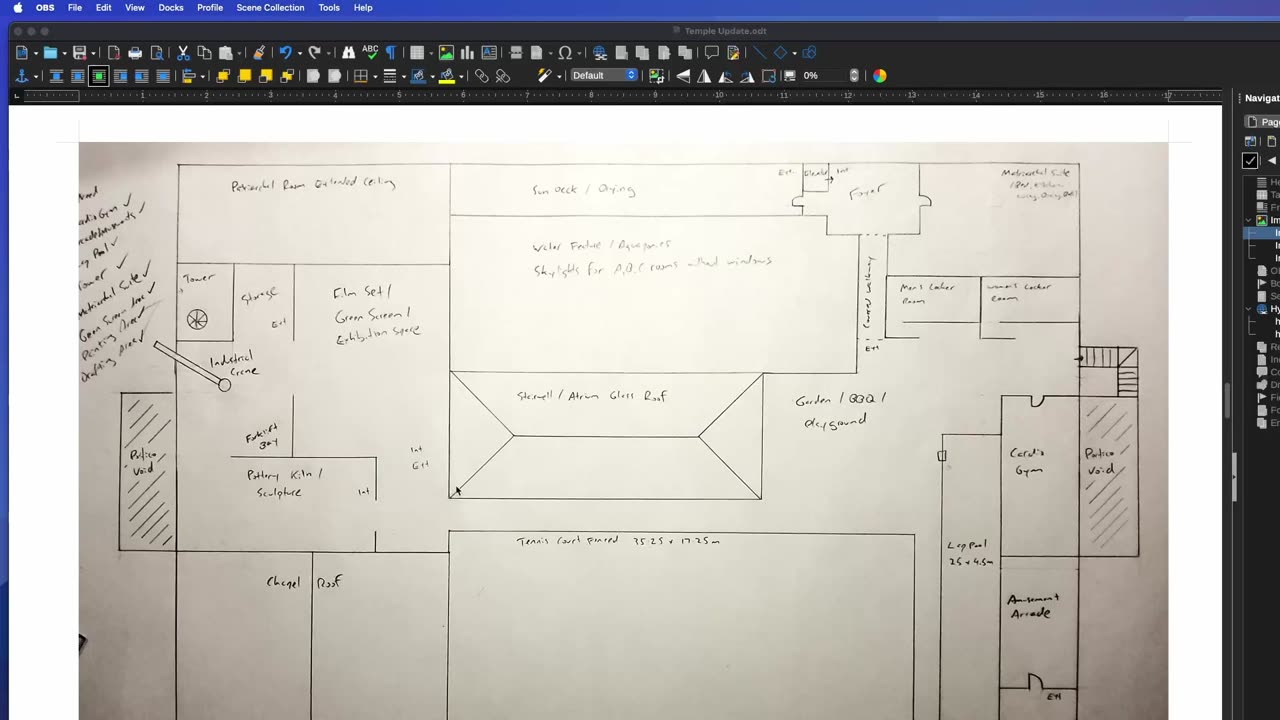Click the Border Style lines icon

(x=390, y=75)
